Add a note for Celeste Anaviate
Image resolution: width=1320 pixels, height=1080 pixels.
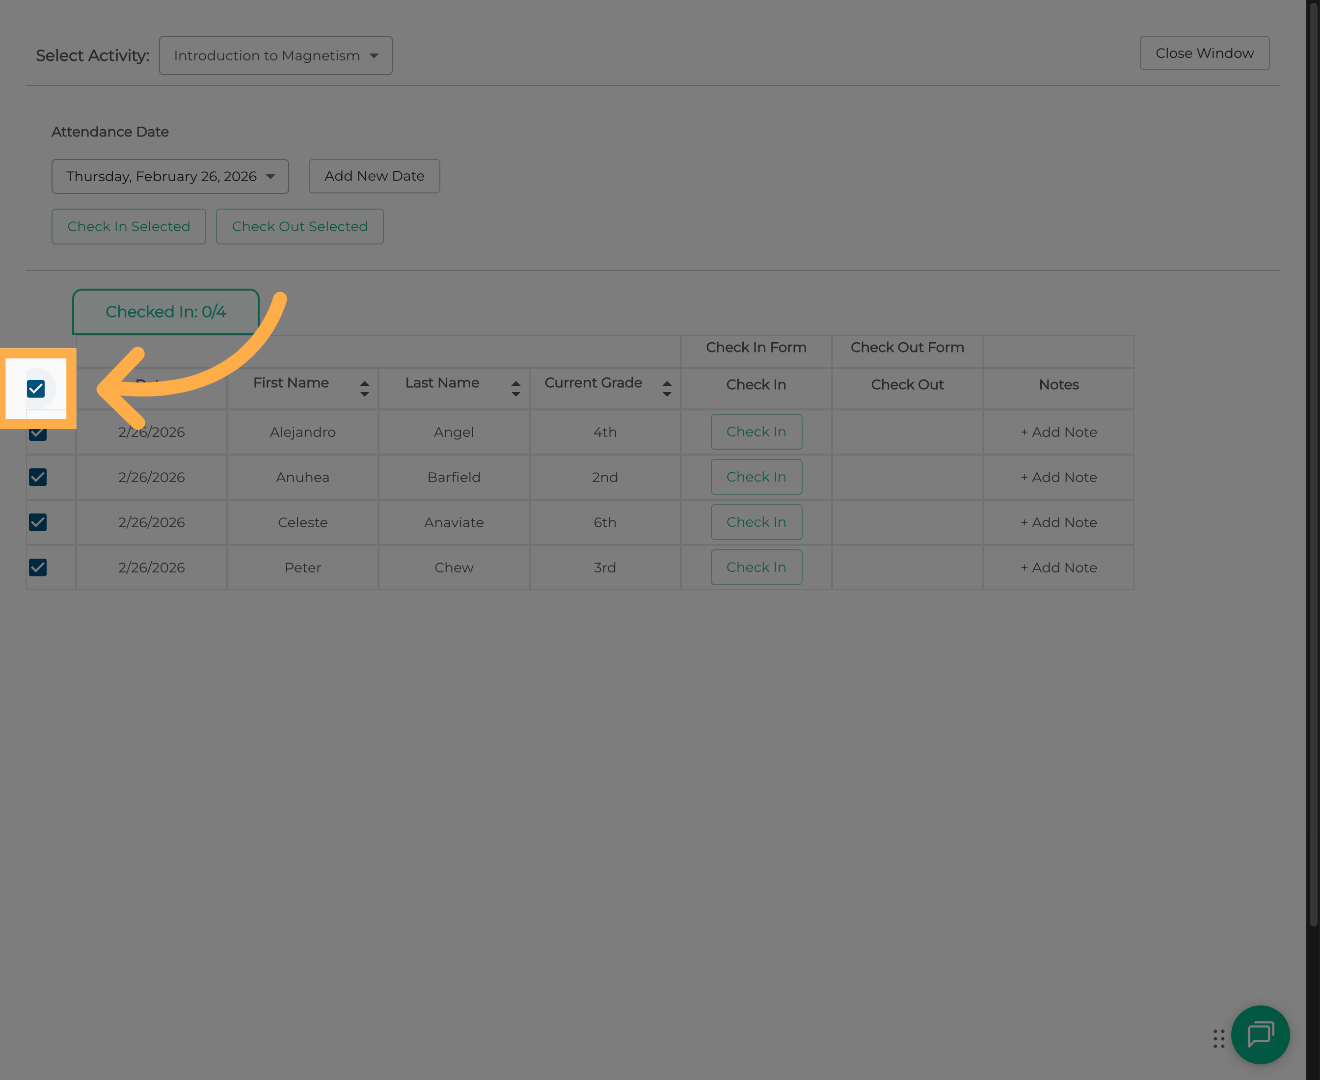(x=1058, y=522)
